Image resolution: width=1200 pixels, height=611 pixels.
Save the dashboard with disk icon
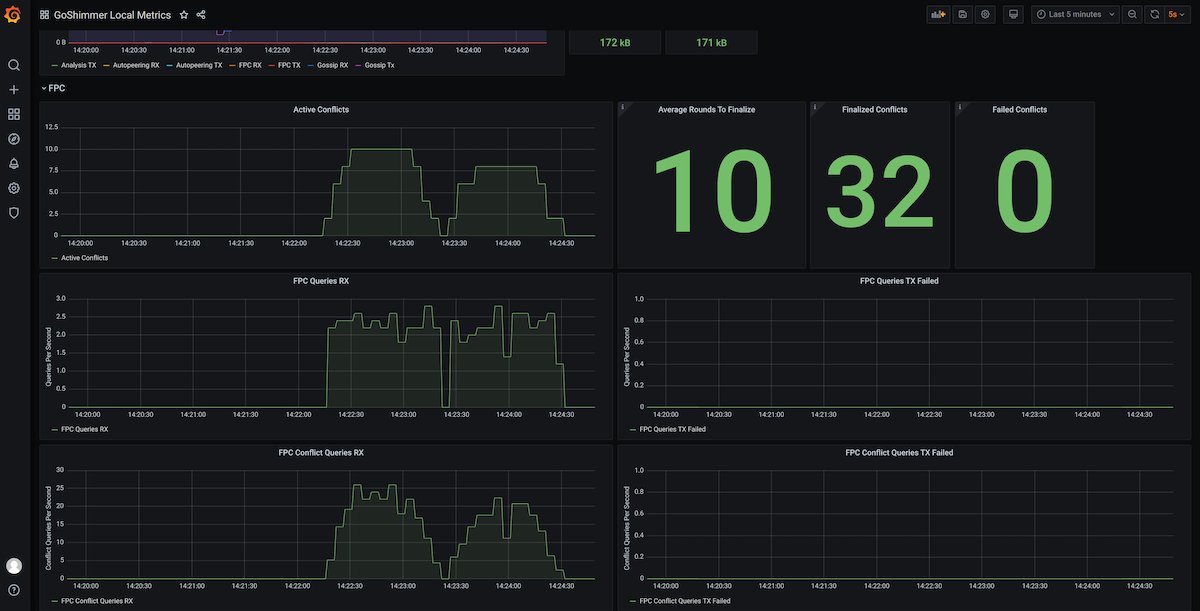(x=963, y=15)
